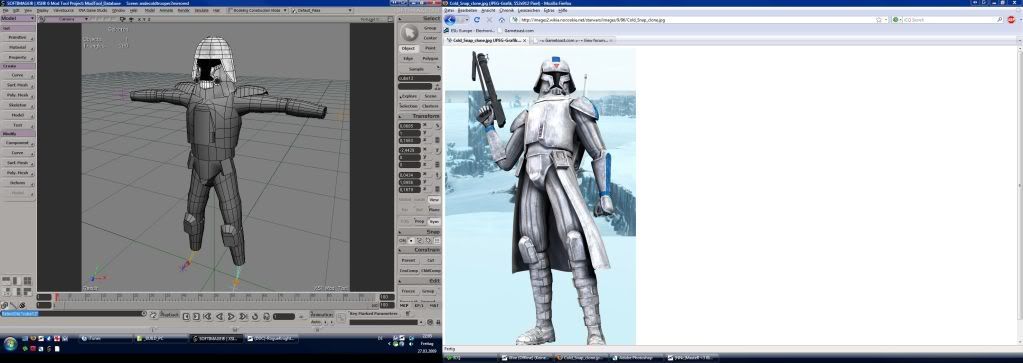
Task: Go to the Firefox home page icon
Action: pyautogui.click(x=502, y=20)
